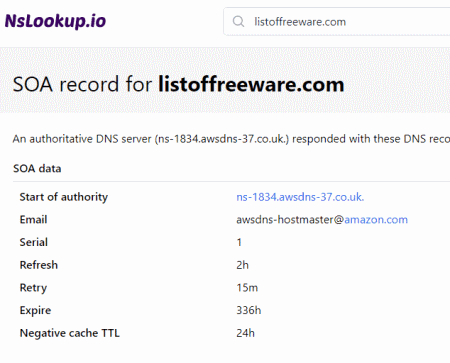Open the NsLookup.io logo home link
The image size is (450, 363).
click(x=55, y=21)
